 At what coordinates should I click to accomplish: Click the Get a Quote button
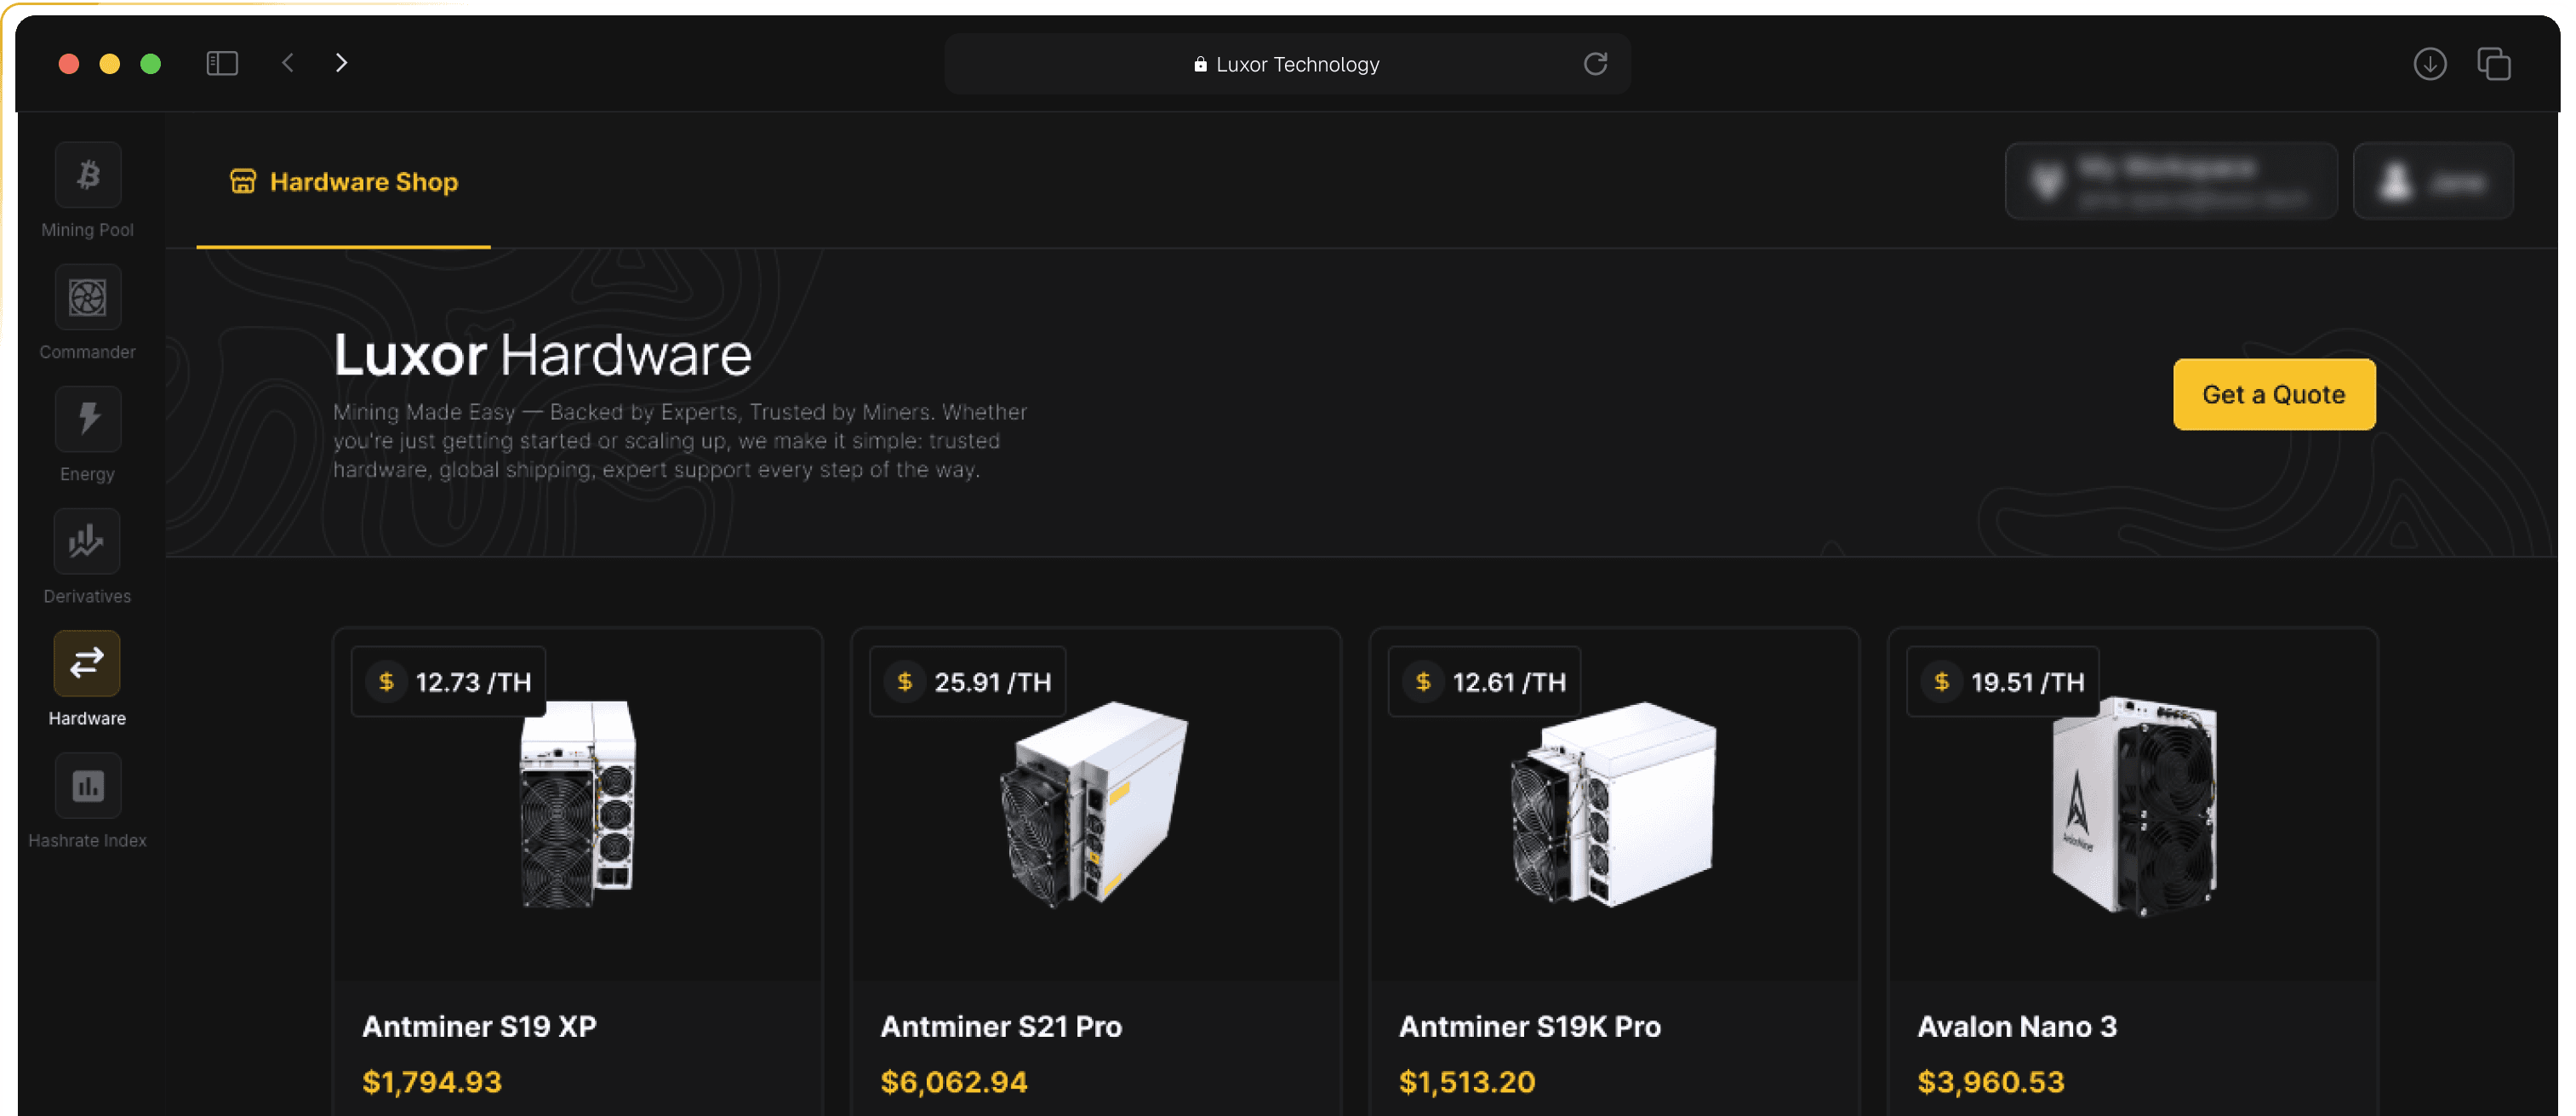[x=2274, y=393]
